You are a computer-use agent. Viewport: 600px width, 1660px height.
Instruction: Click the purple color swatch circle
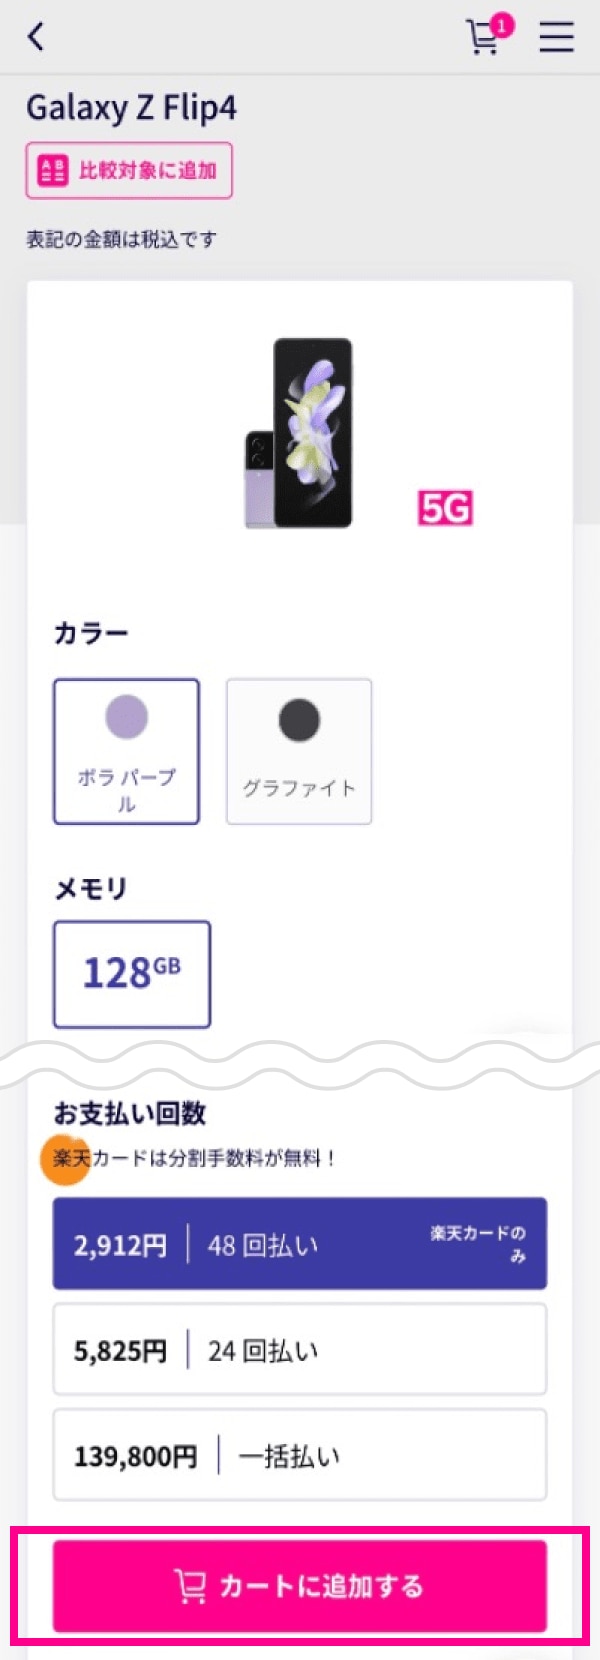pyautogui.click(x=126, y=717)
